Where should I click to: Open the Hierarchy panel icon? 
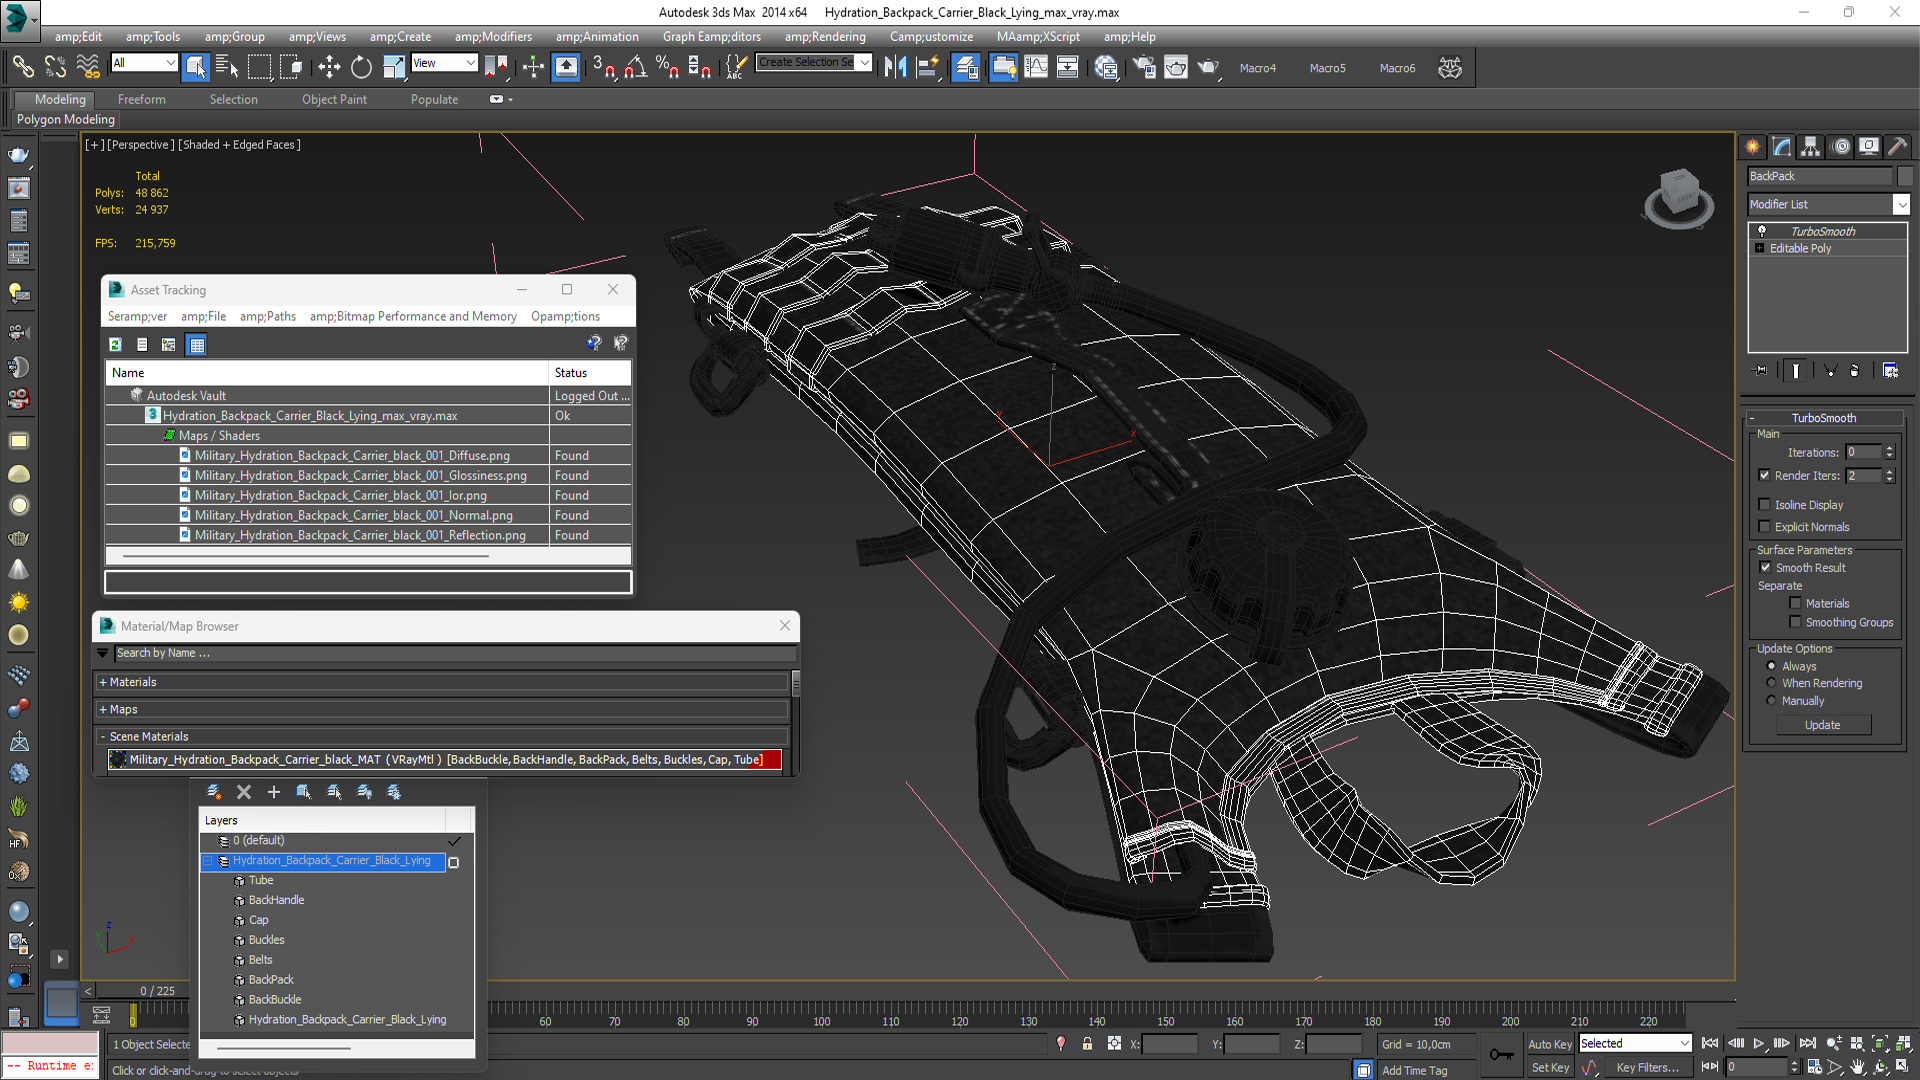1810,146
